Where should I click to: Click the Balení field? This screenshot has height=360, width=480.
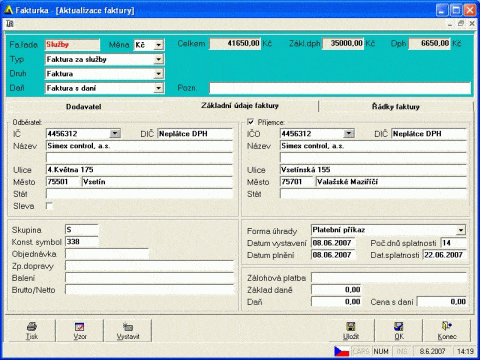click(150, 278)
